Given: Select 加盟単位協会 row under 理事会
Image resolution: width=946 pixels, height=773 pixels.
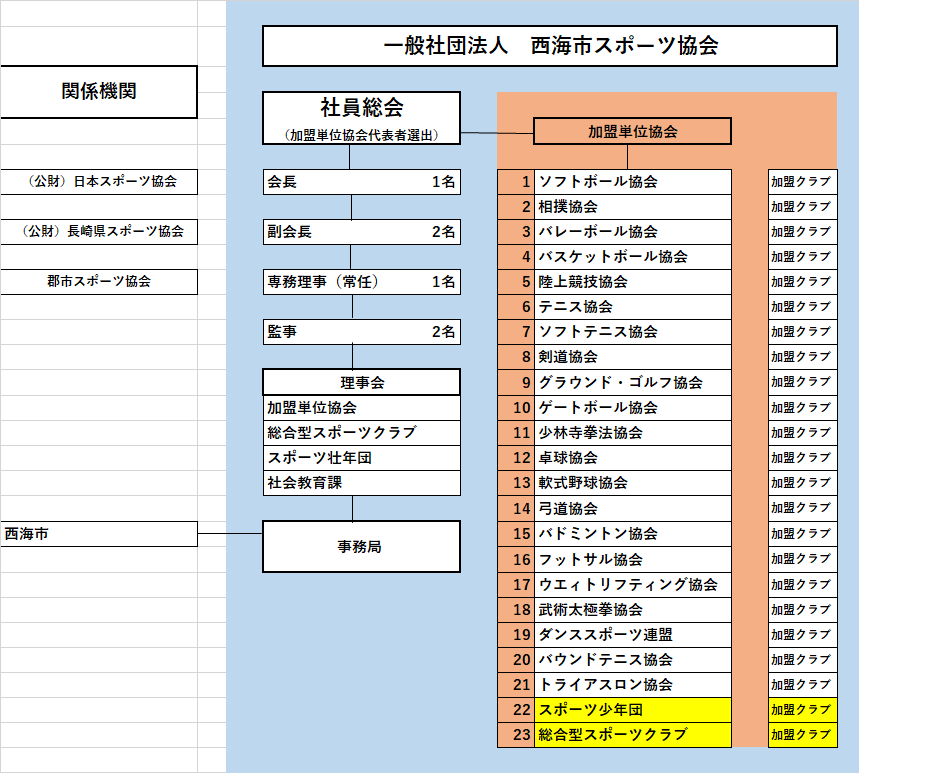Looking at the screenshot, I should tap(361, 408).
